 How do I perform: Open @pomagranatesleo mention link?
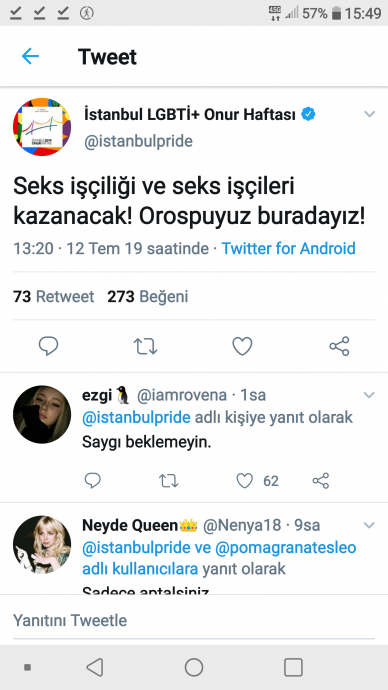(286, 548)
